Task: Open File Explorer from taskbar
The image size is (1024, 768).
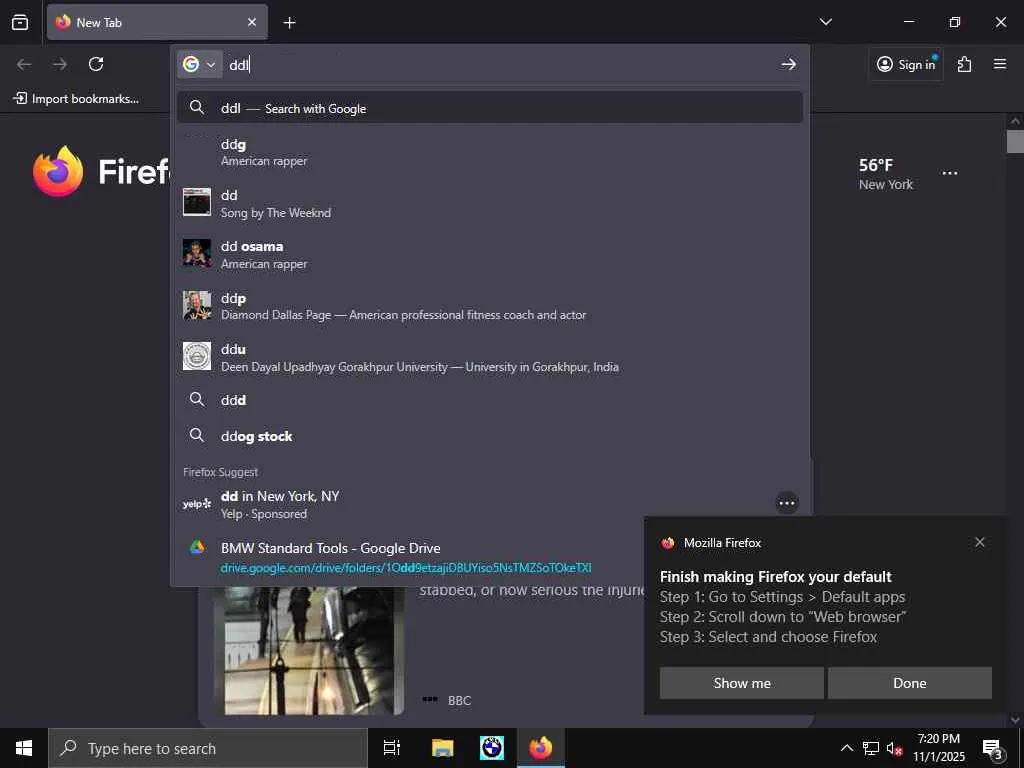Action: click(x=442, y=748)
